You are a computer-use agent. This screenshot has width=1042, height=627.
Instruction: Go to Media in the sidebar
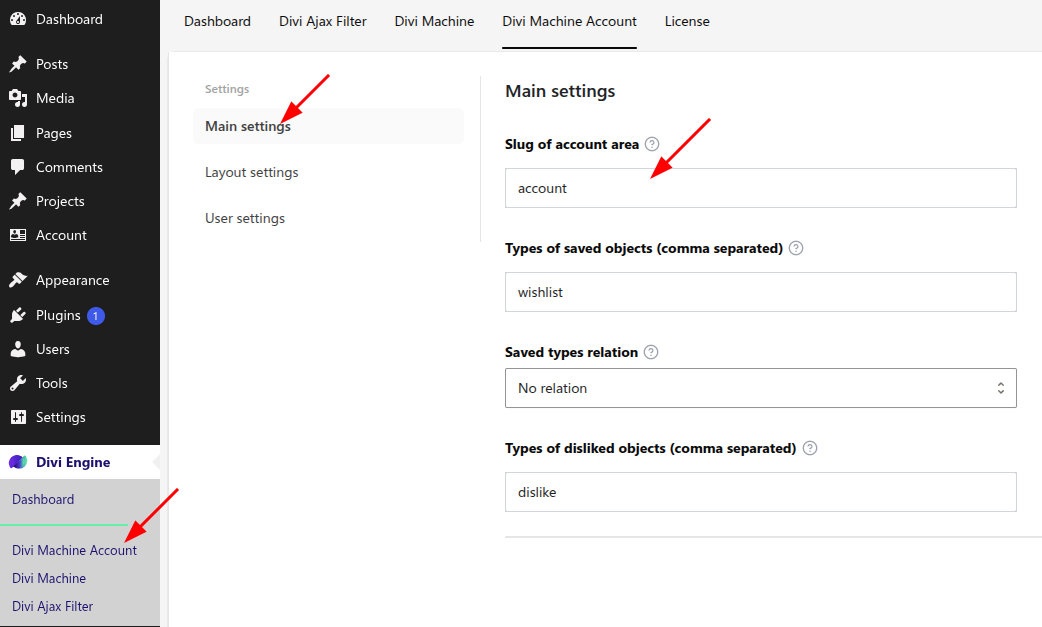[x=55, y=98]
